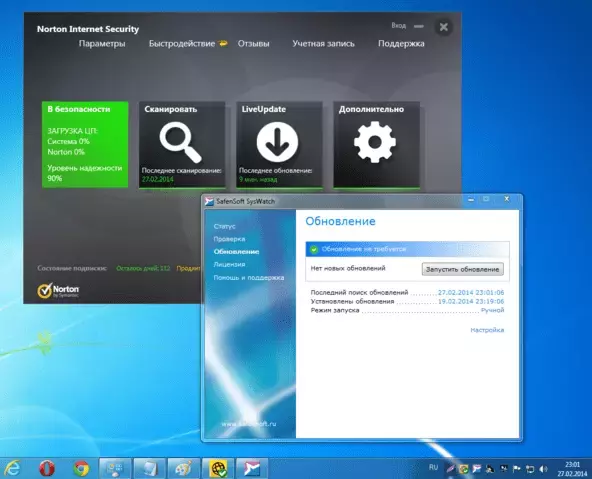592x479 pixels.
Task: Switch to SysWatch taskbar button
Action: click(252, 468)
